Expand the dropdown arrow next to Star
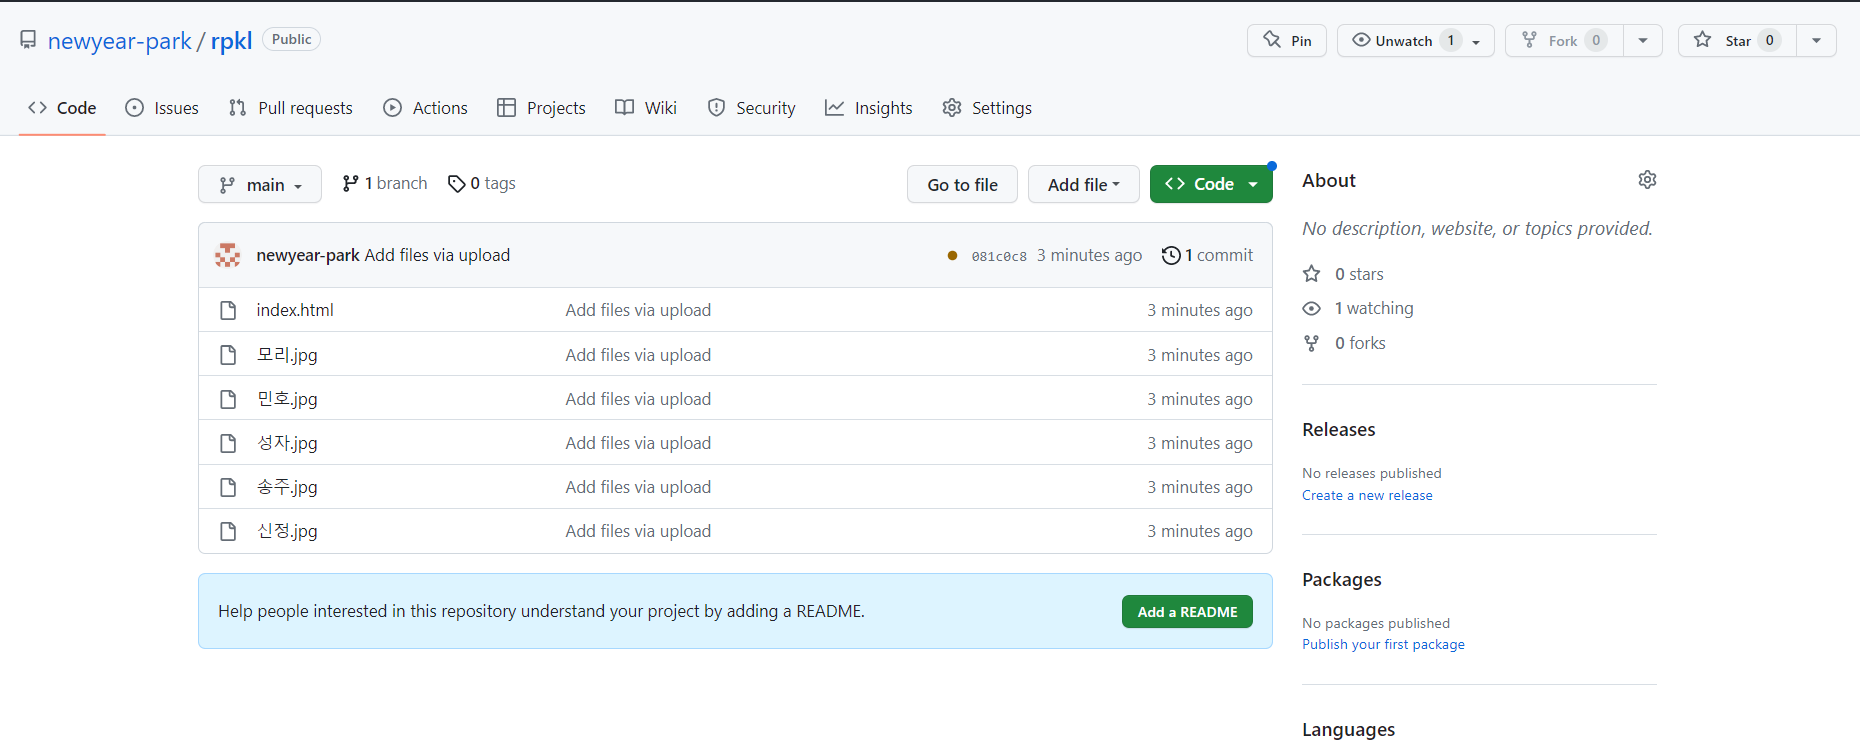This screenshot has height=755, width=1860. click(1817, 41)
